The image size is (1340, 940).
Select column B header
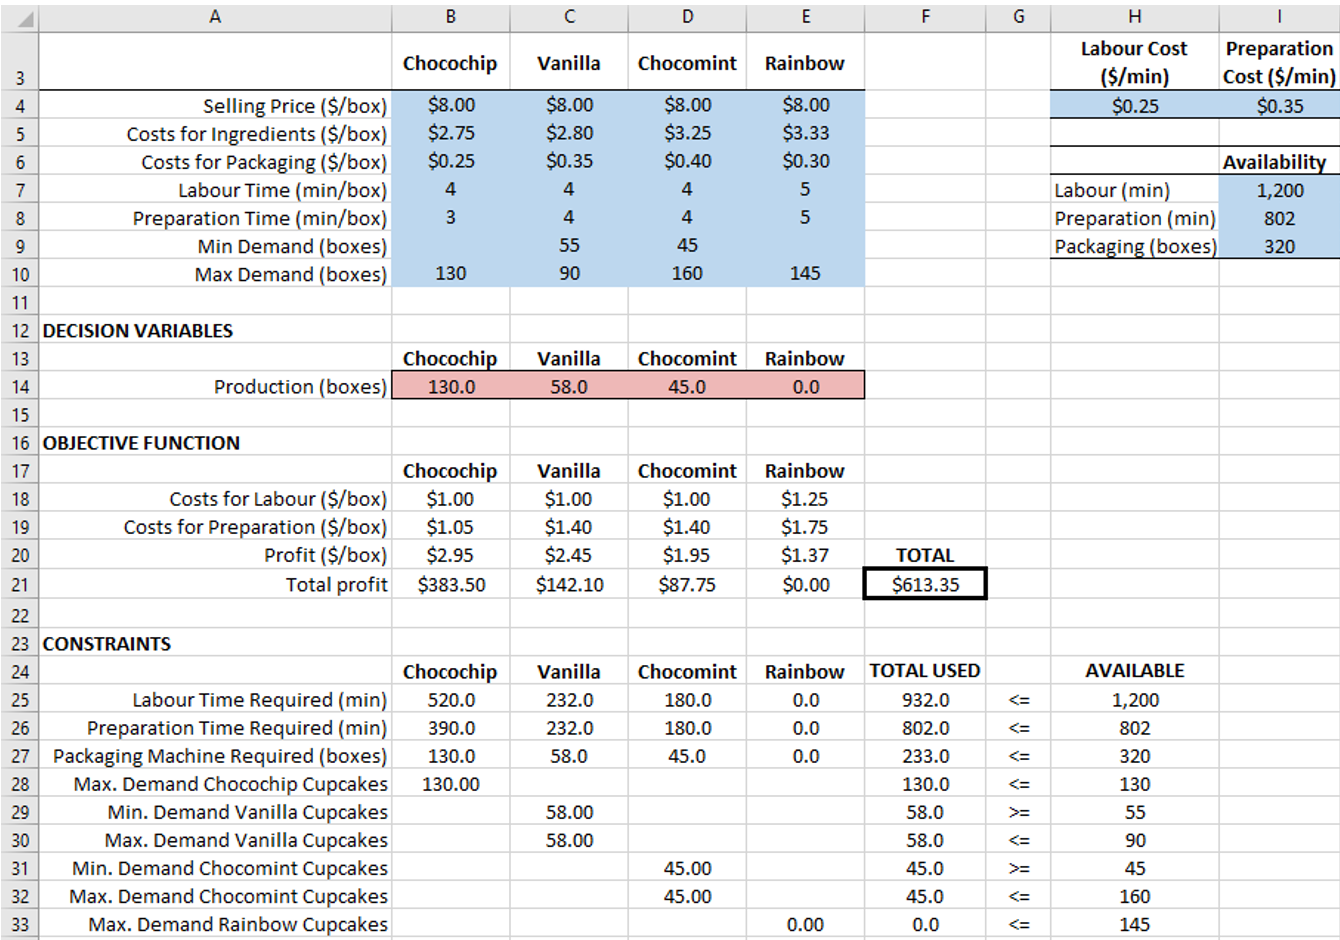click(x=451, y=16)
